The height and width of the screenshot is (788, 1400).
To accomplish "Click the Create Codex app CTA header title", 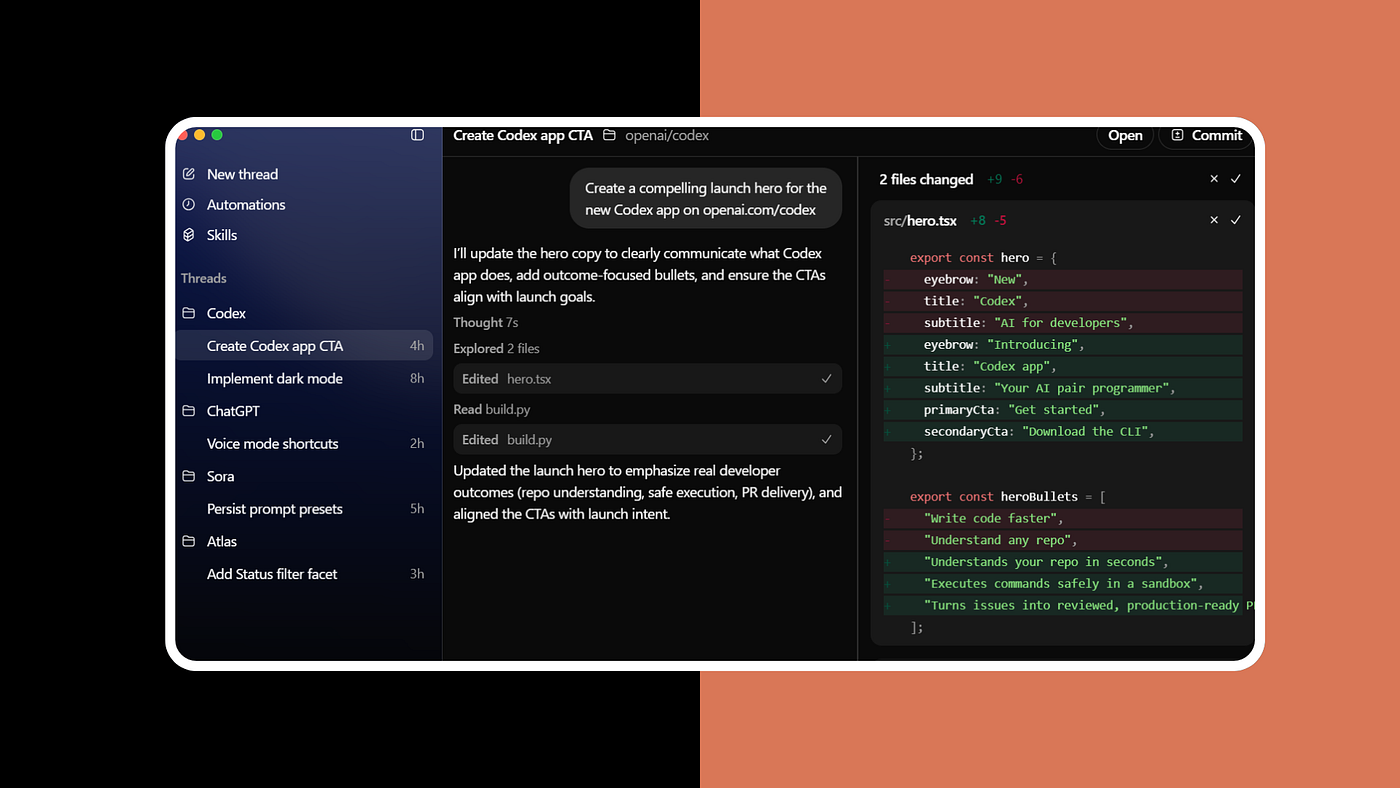I will (523, 135).
